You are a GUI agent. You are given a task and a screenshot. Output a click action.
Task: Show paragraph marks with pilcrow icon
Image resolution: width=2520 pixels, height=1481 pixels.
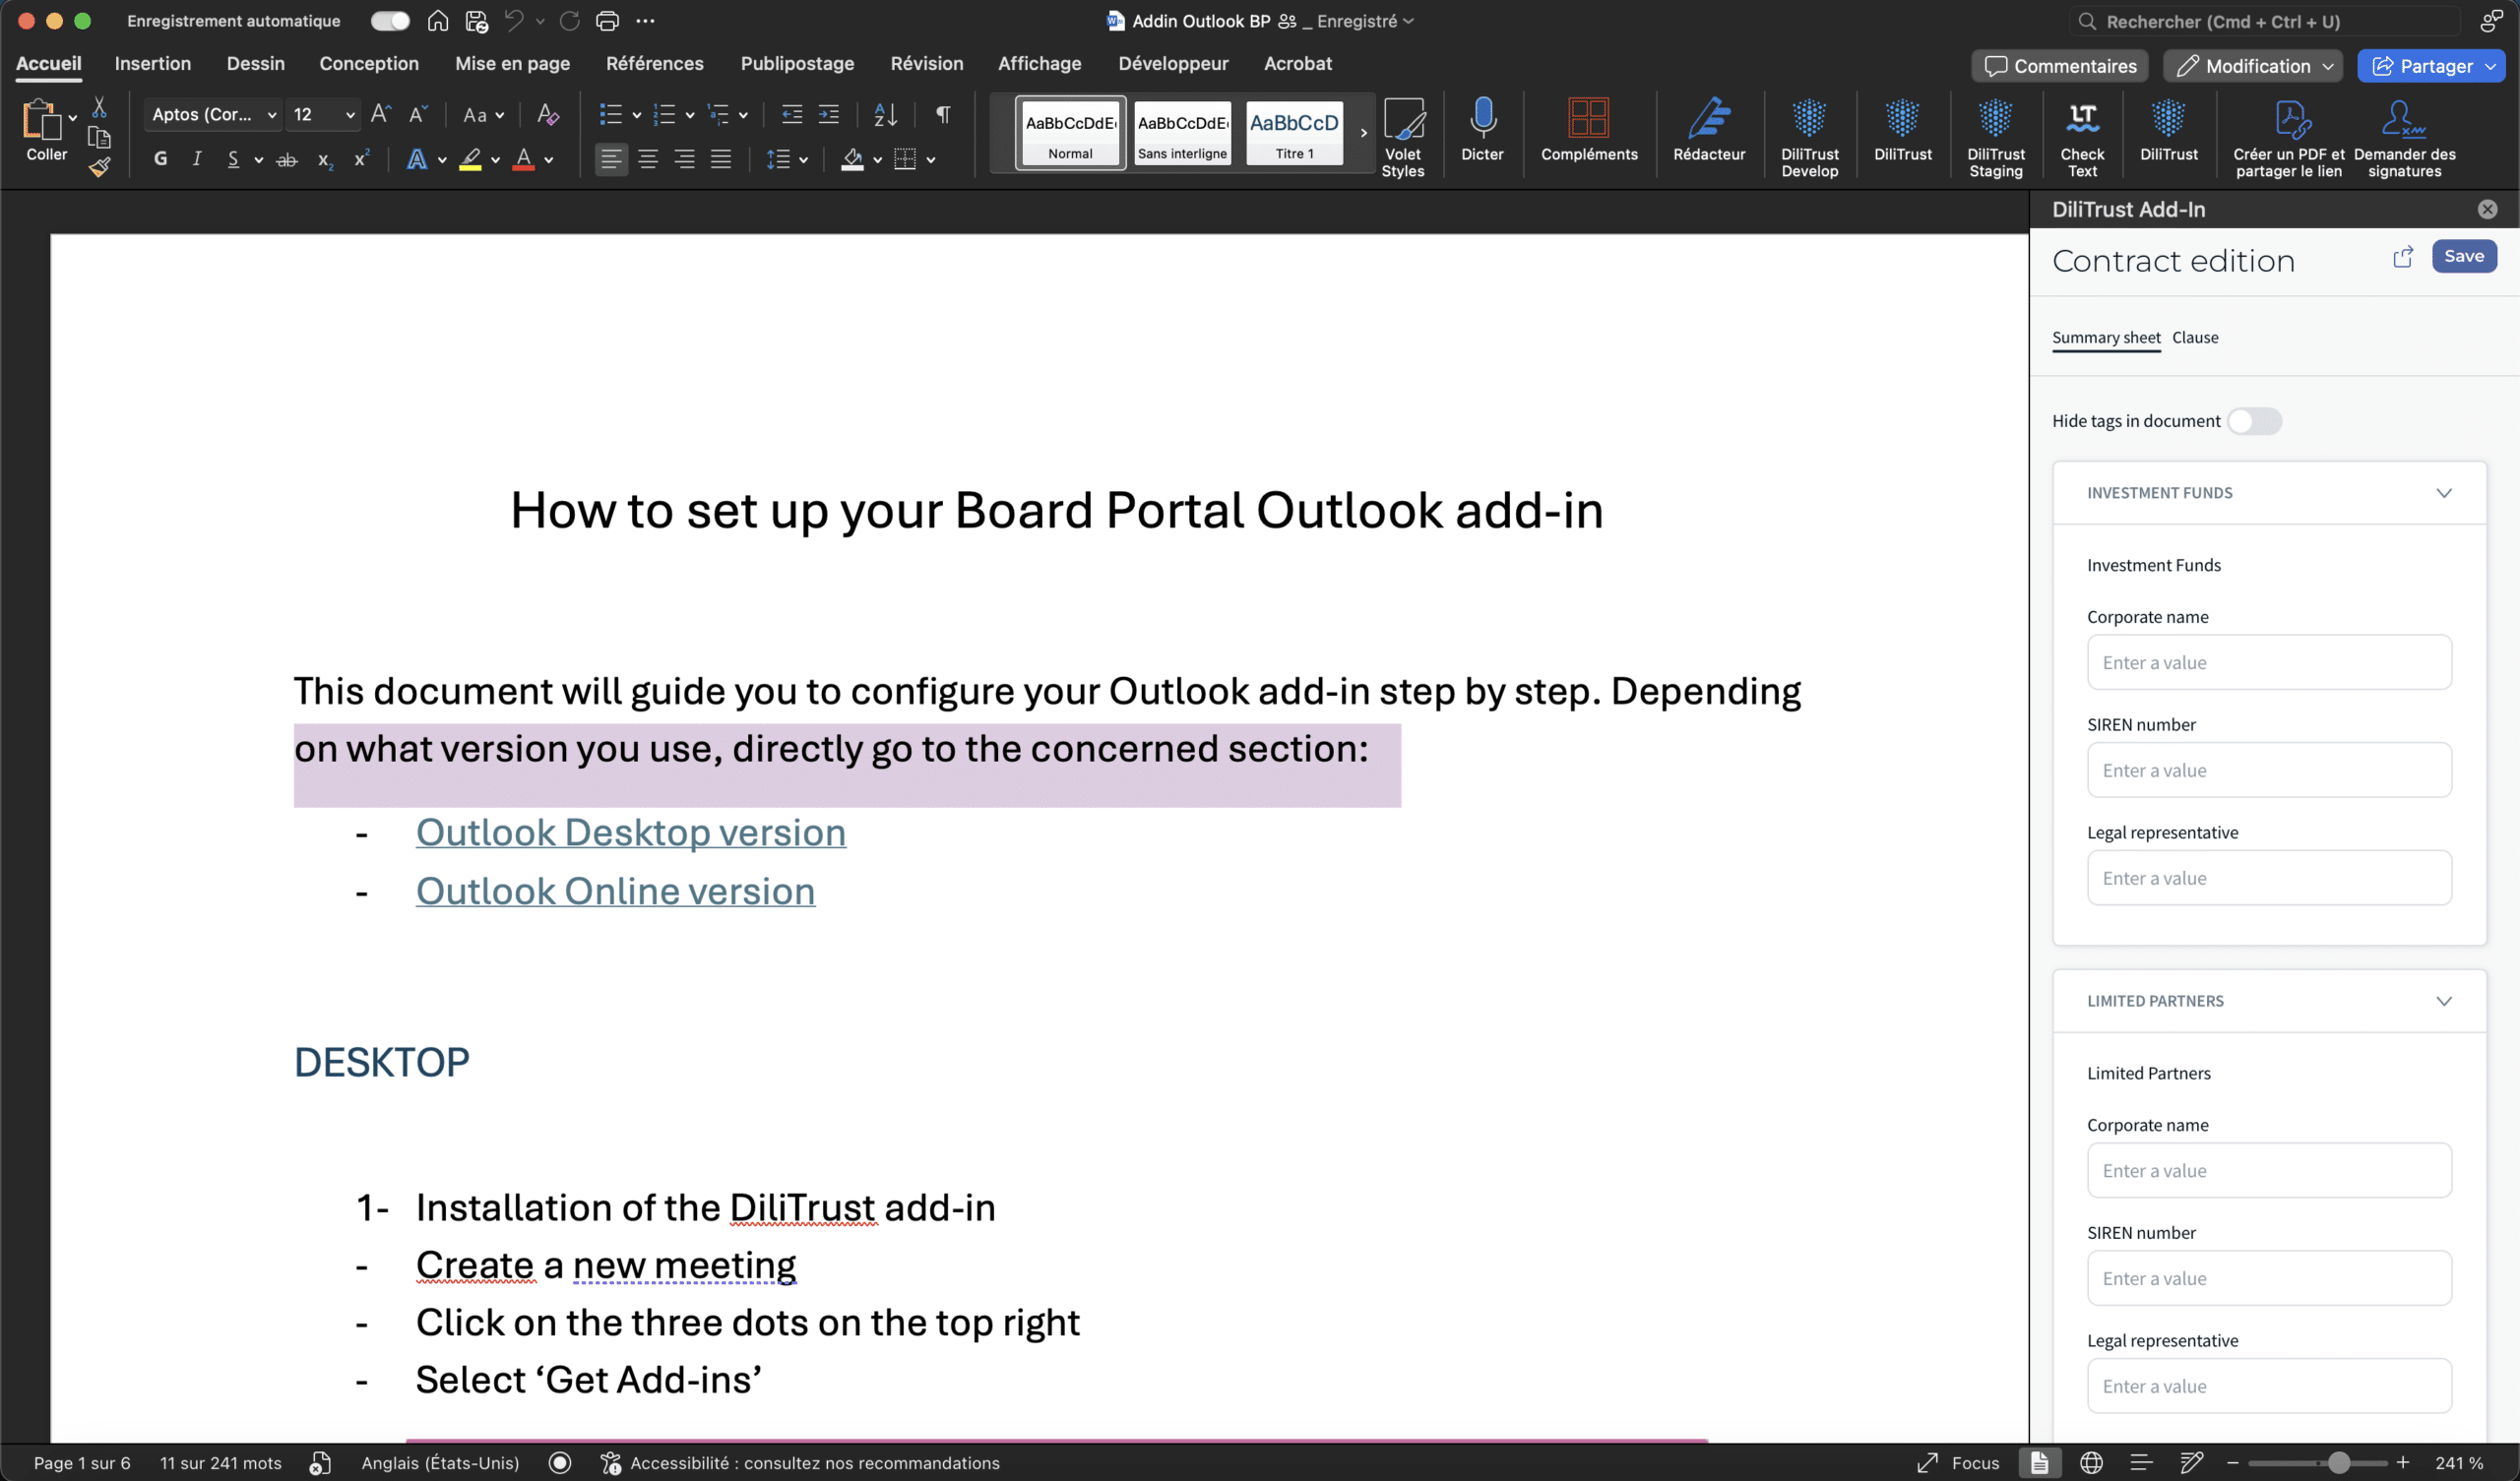pyautogui.click(x=943, y=114)
